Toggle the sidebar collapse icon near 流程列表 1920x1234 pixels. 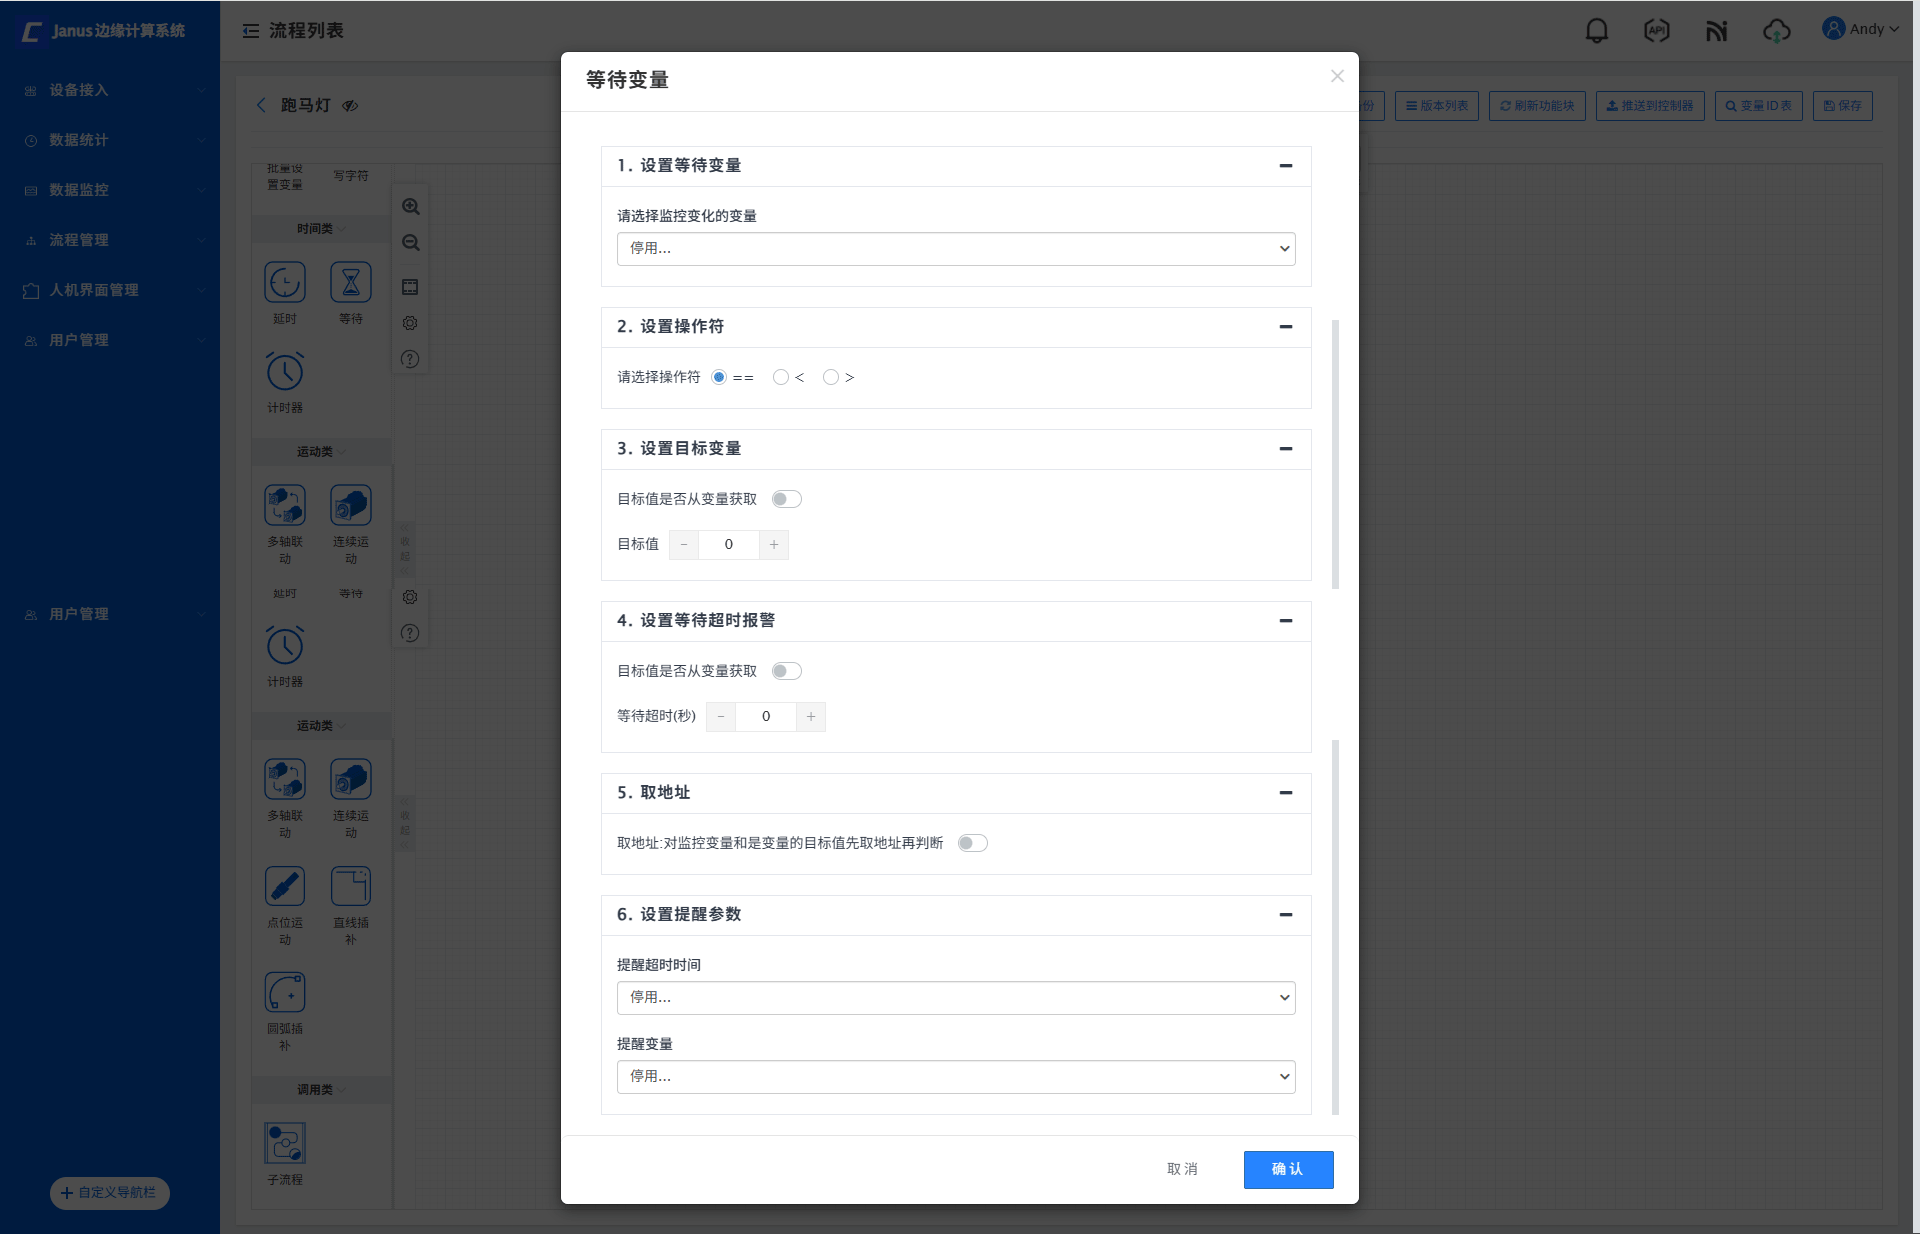pyautogui.click(x=251, y=31)
